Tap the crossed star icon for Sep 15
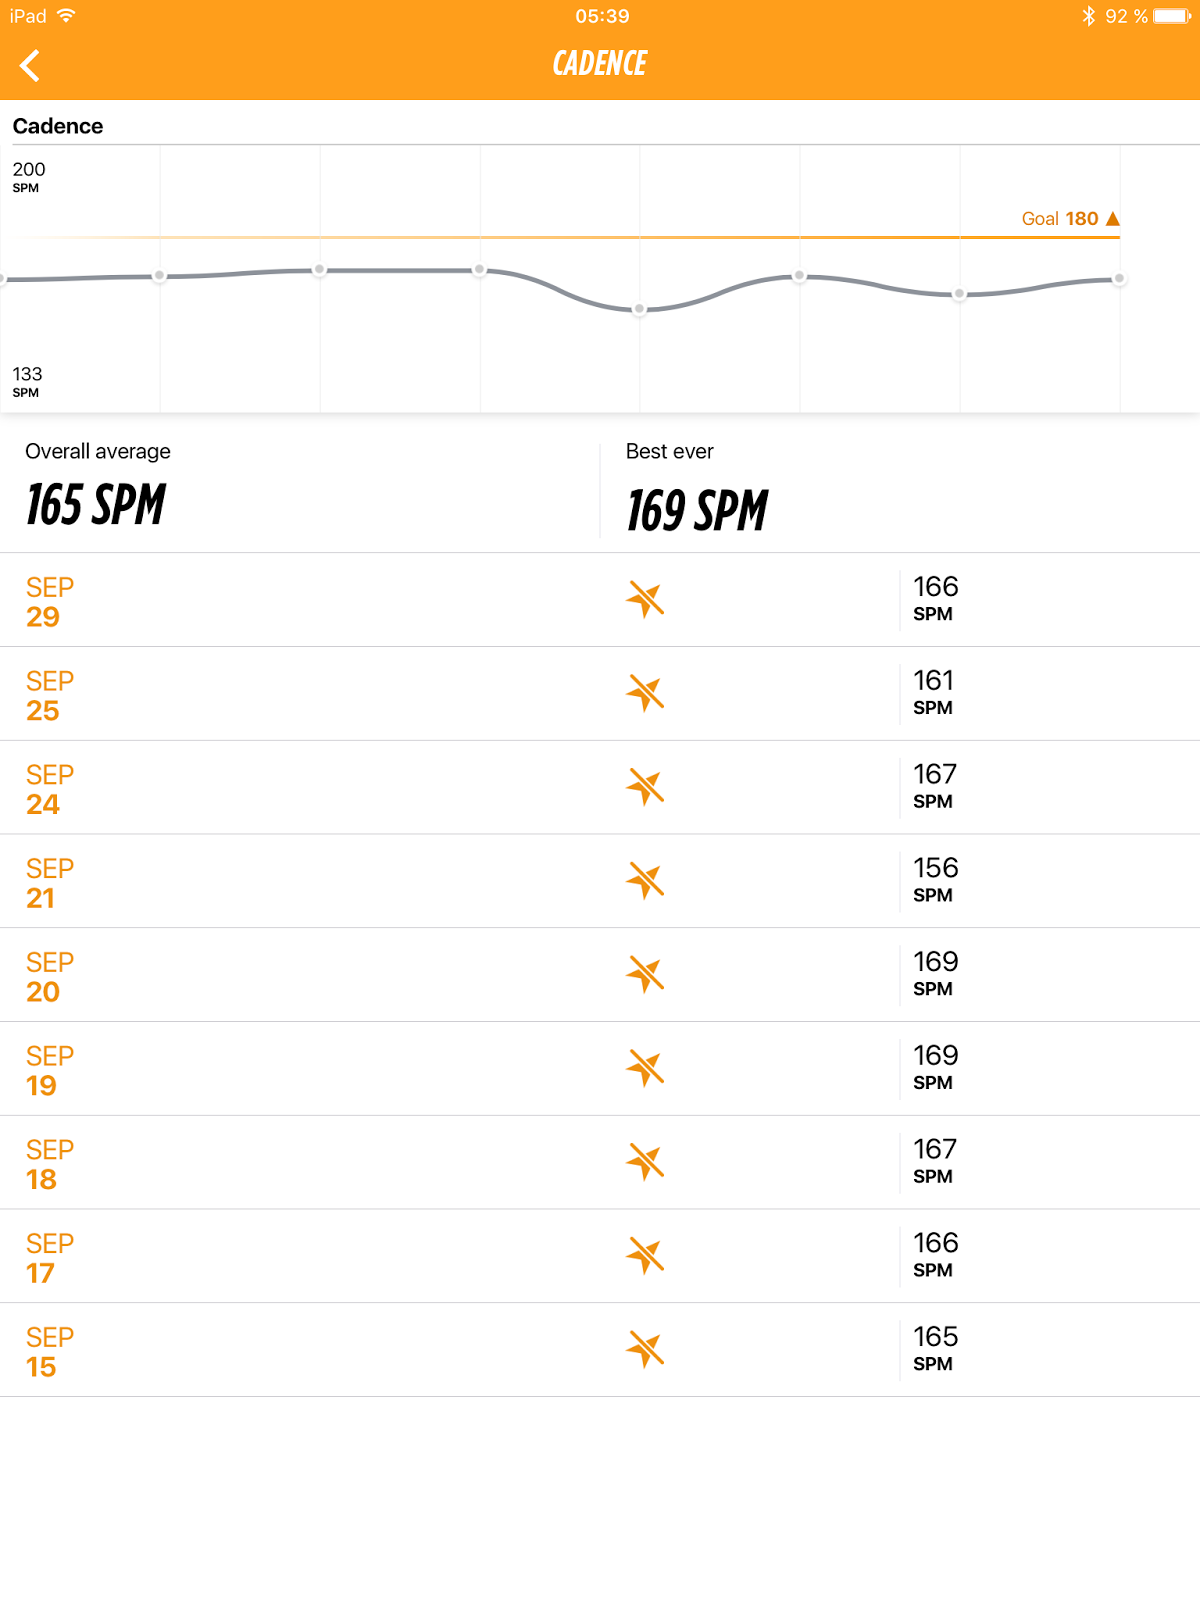Viewport: 1200px width, 1600px height. (x=645, y=1350)
